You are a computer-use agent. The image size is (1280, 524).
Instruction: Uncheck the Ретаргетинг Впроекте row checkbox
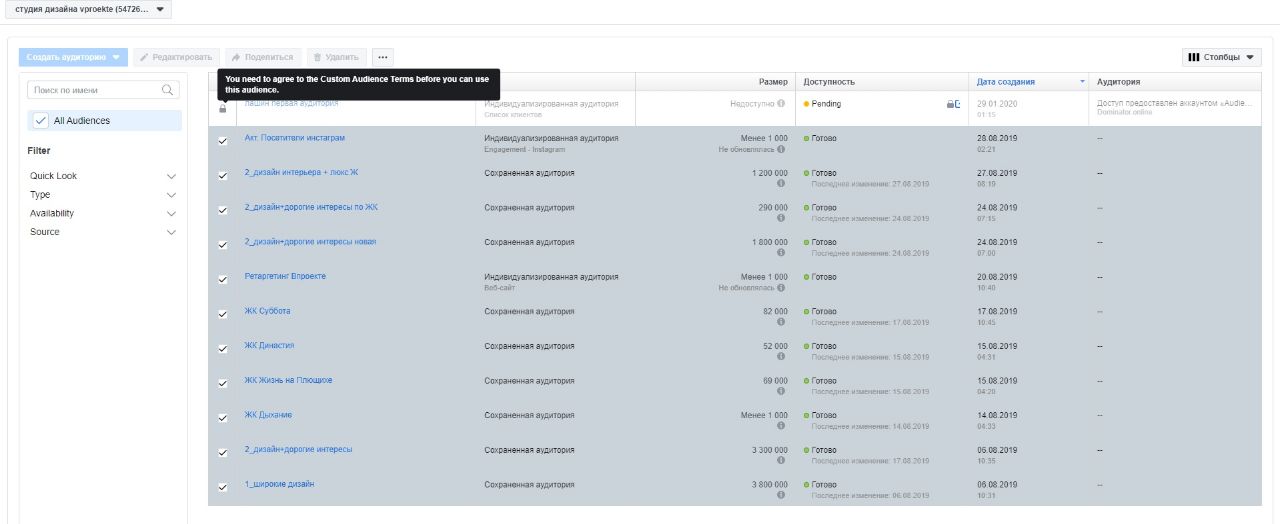(223, 280)
